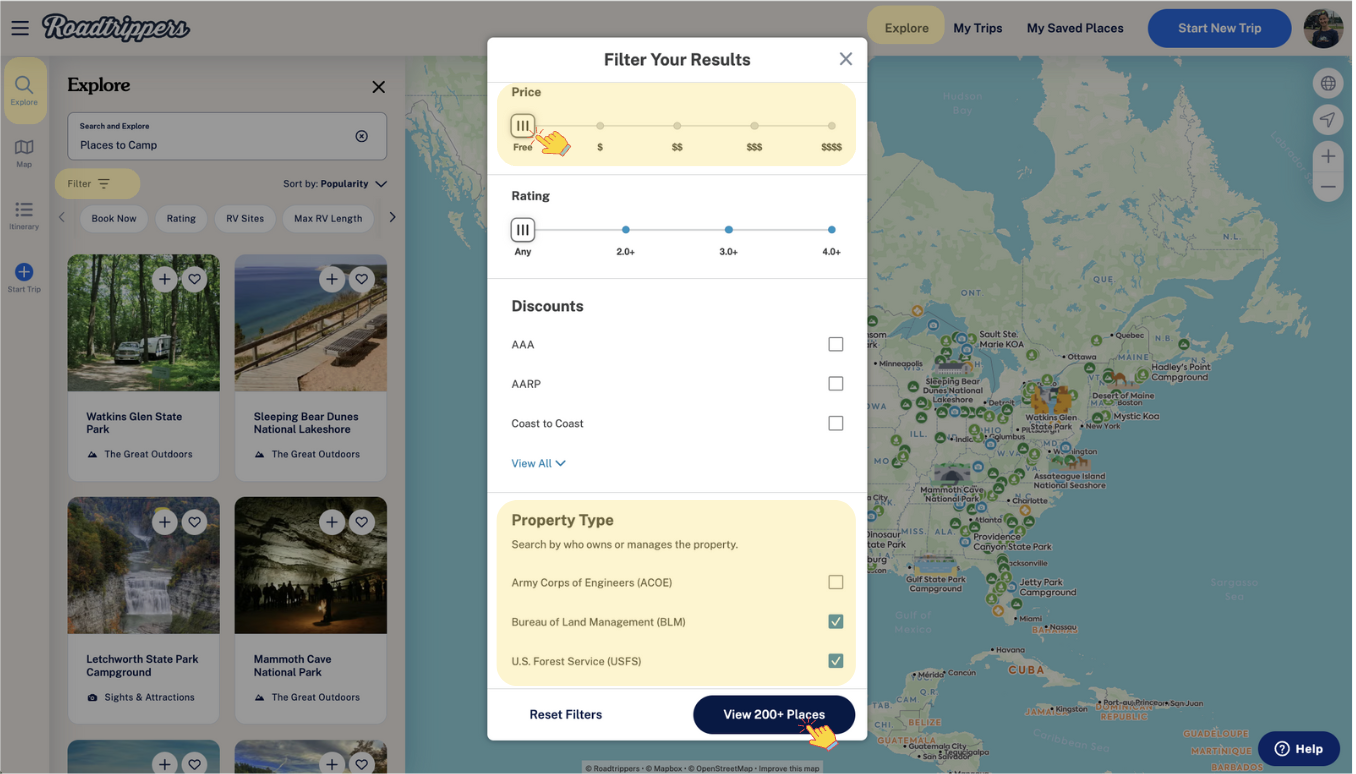Open the Help button
This screenshot has height=774, width=1356.
pos(1298,748)
